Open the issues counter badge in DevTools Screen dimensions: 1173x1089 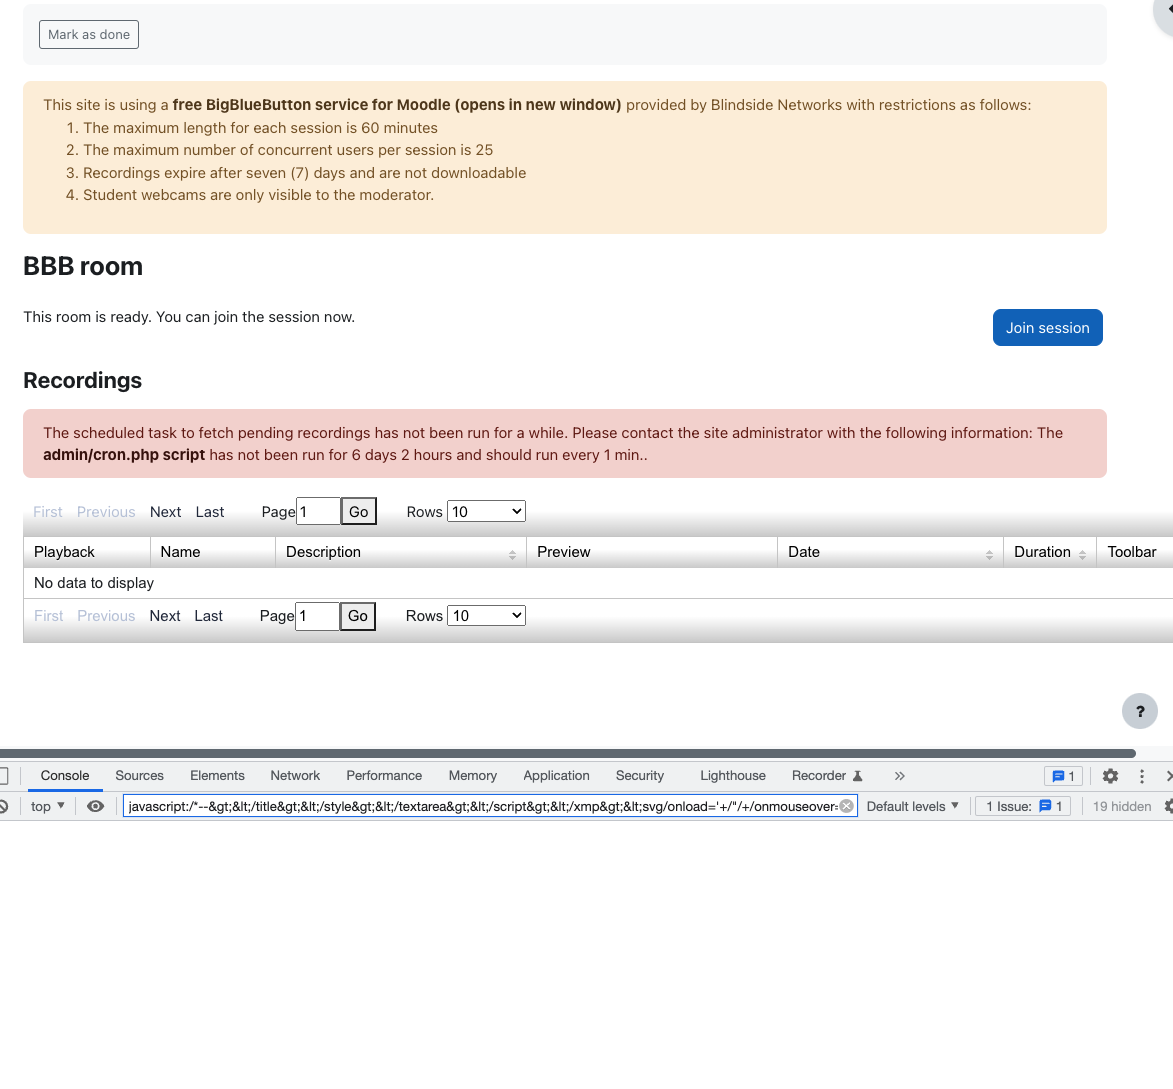1063,776
